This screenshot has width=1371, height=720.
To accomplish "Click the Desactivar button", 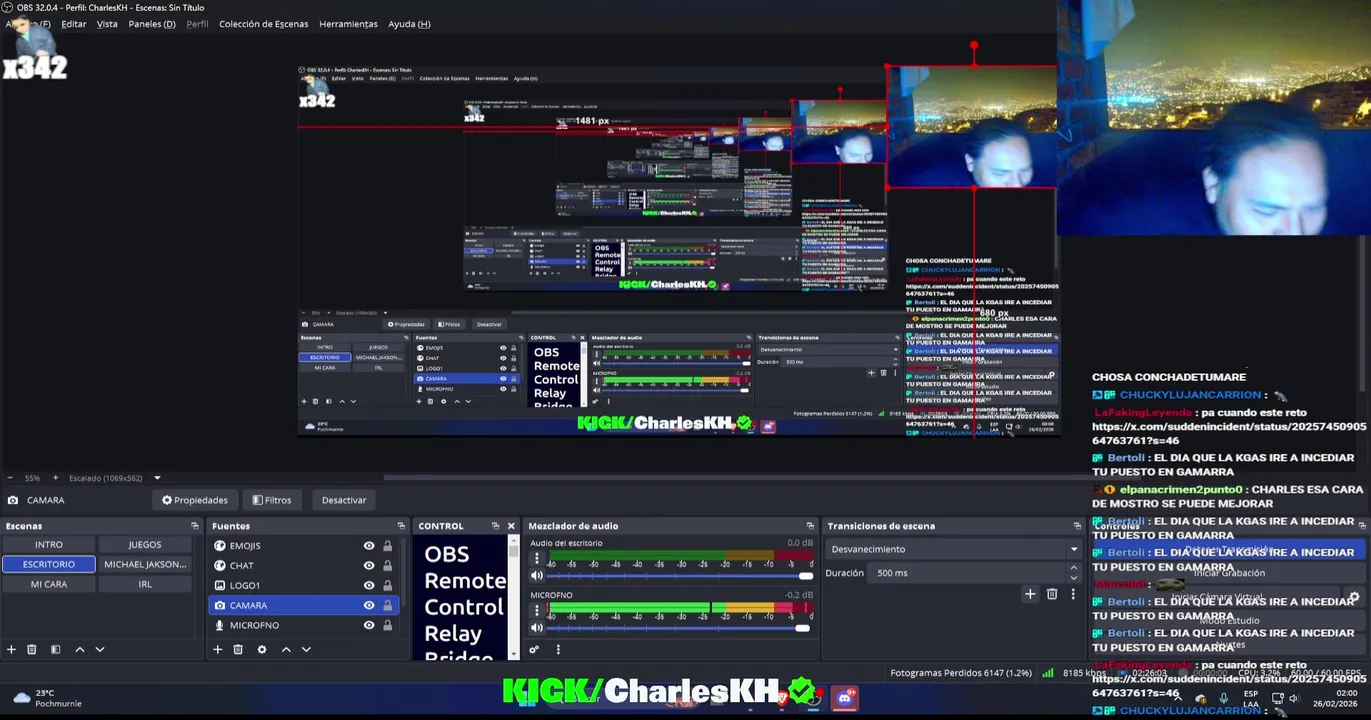I will (x=344, y=500).
